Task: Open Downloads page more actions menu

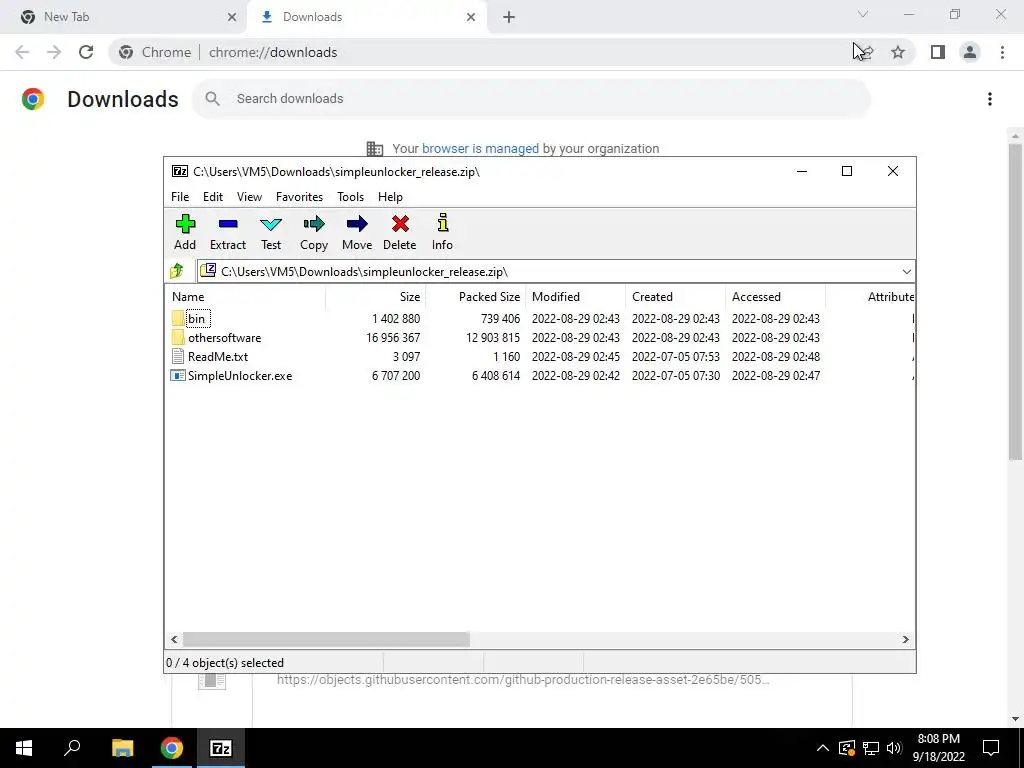Action: [990, 99]
